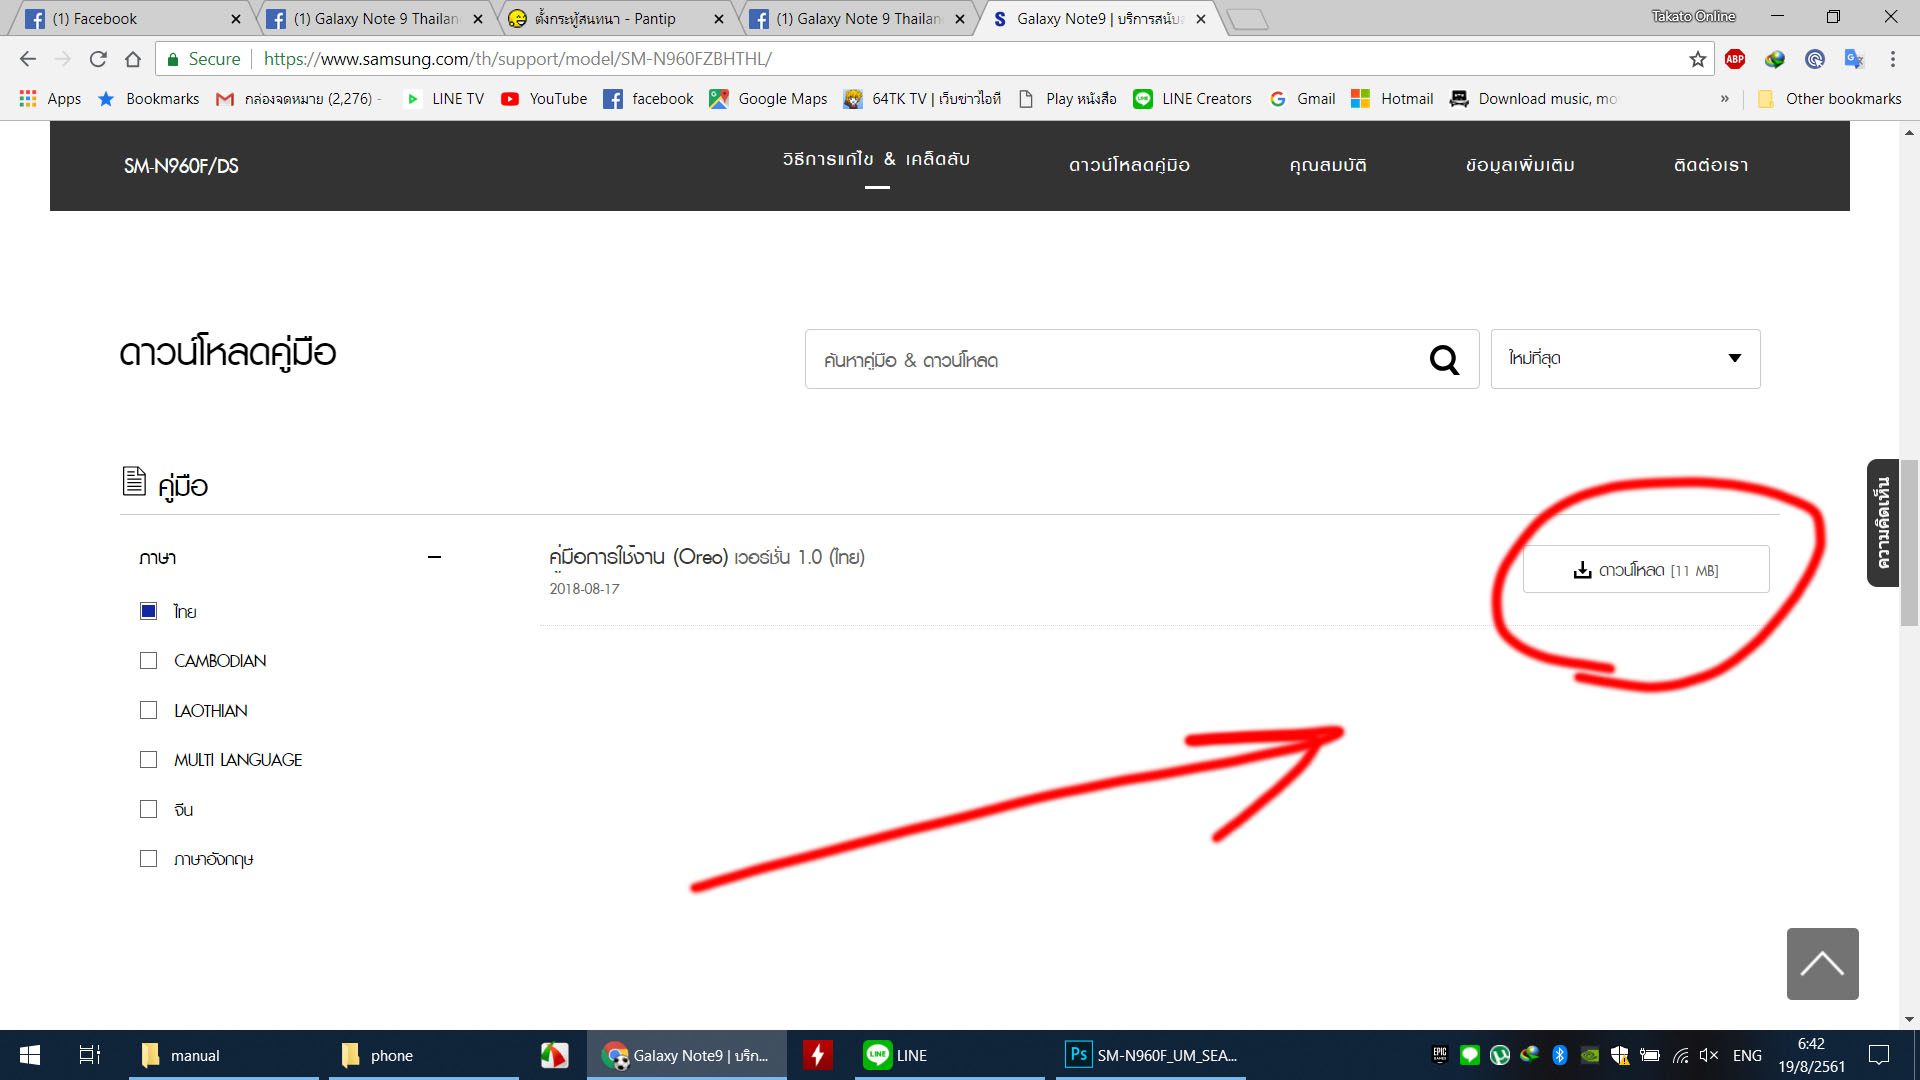The image size is (1920, 1080).
Task: Click the browser address bar URL
Action: [518, 59]
